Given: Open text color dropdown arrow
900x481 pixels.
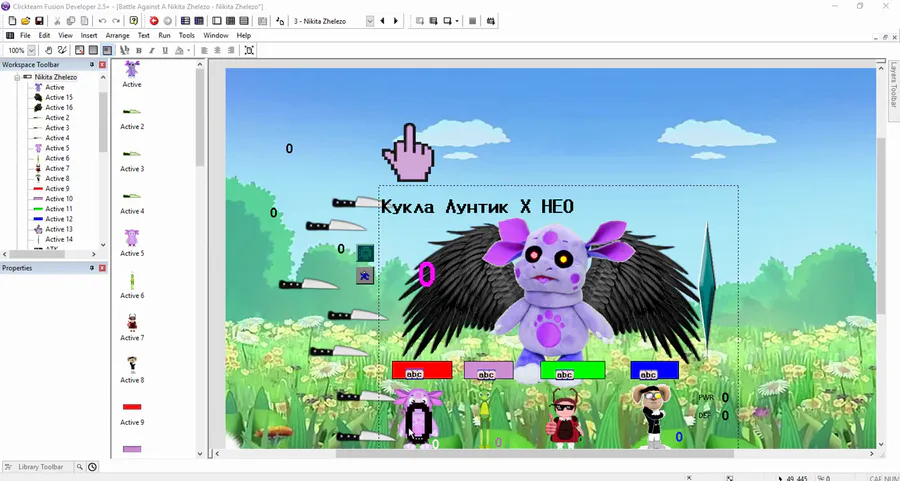Looking at the screenshot, I should click(188, 50).
